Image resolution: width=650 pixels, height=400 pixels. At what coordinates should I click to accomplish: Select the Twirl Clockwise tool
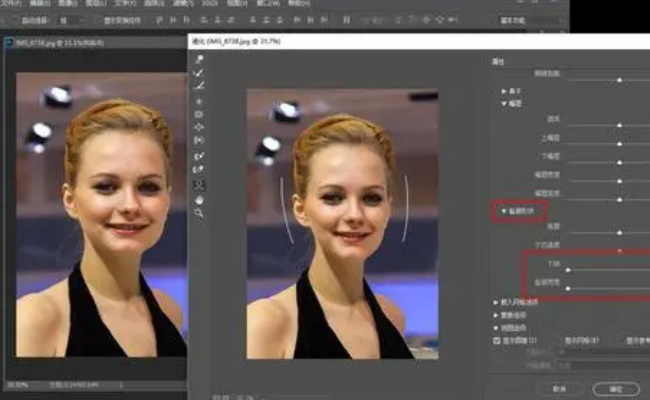pyautogui.click(x=199, y=101)
